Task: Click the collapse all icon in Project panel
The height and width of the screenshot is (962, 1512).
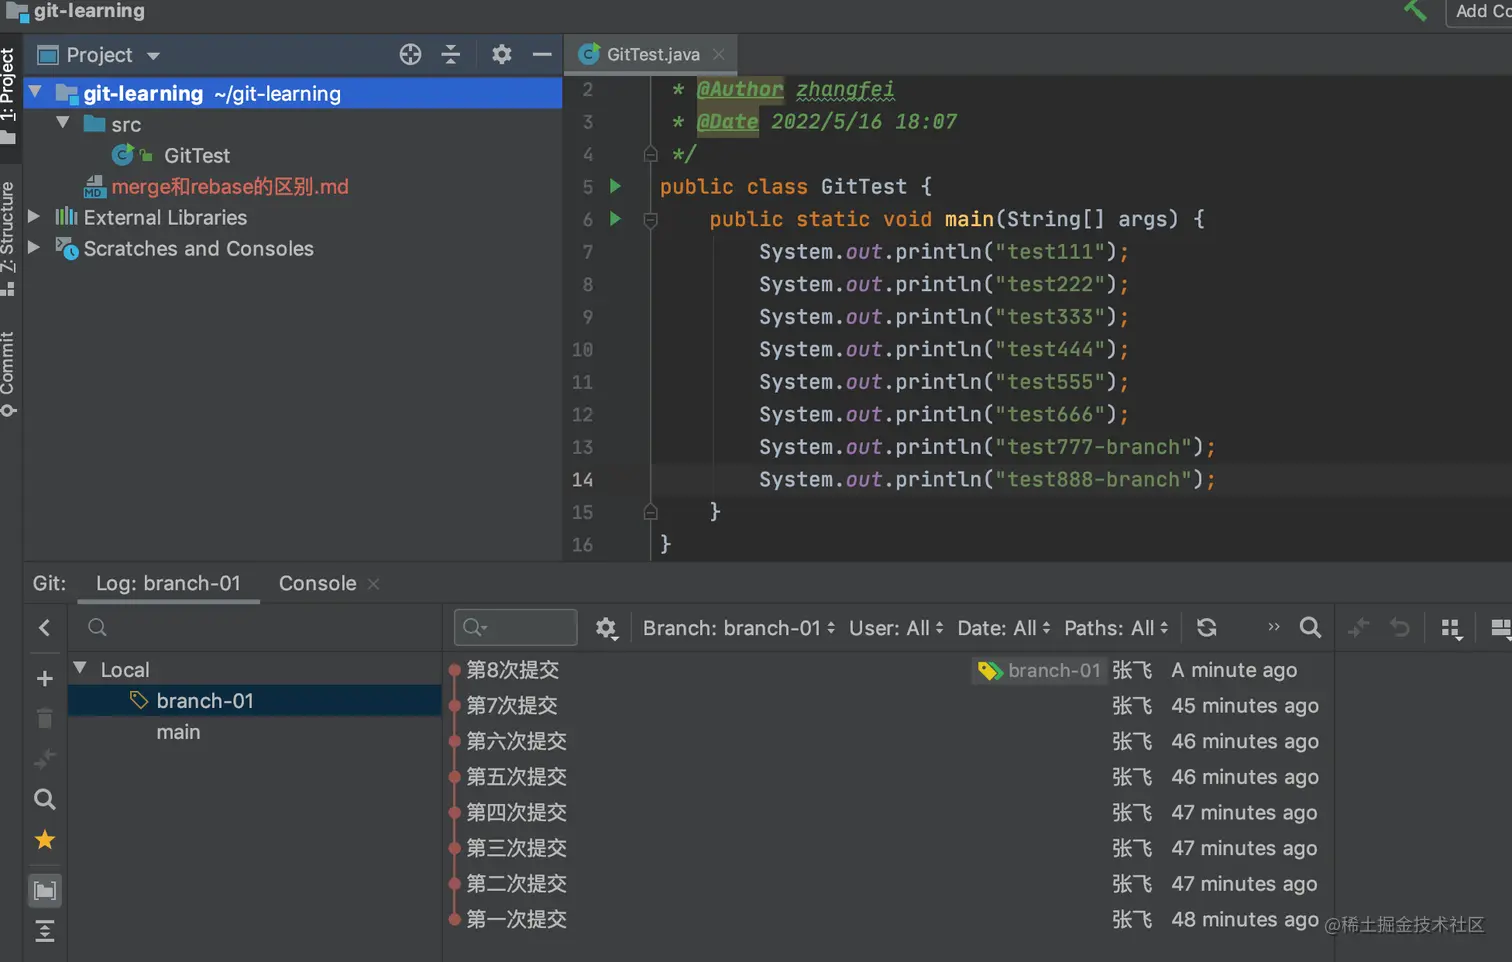Action: (x=451, y=55)
